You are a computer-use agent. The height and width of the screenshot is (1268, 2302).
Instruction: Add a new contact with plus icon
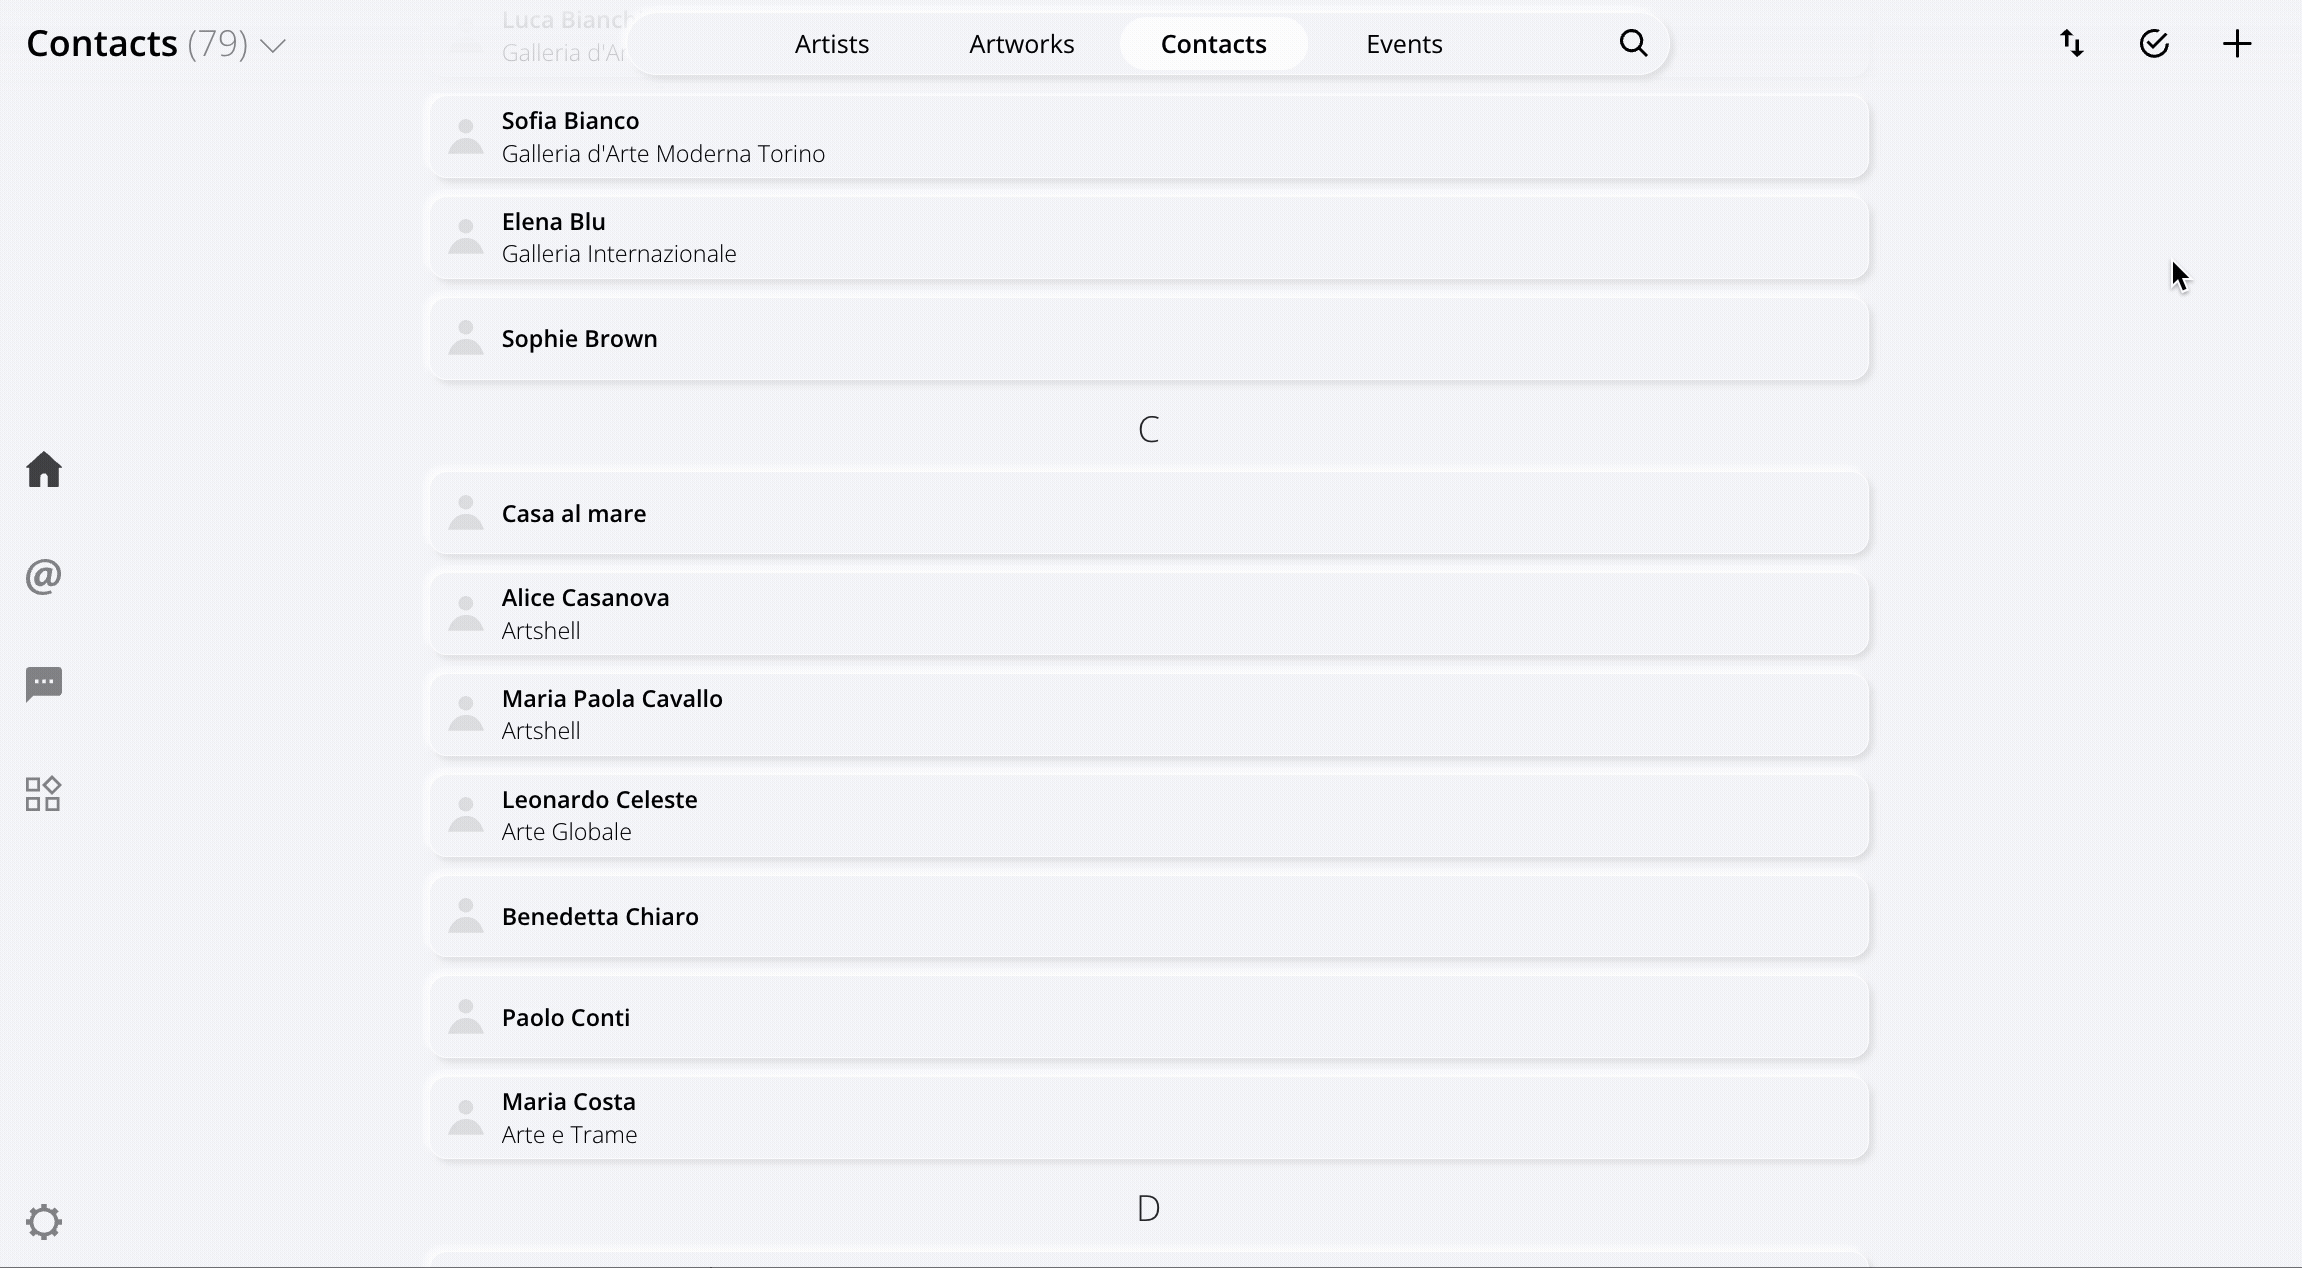[x=2237, y=43]
